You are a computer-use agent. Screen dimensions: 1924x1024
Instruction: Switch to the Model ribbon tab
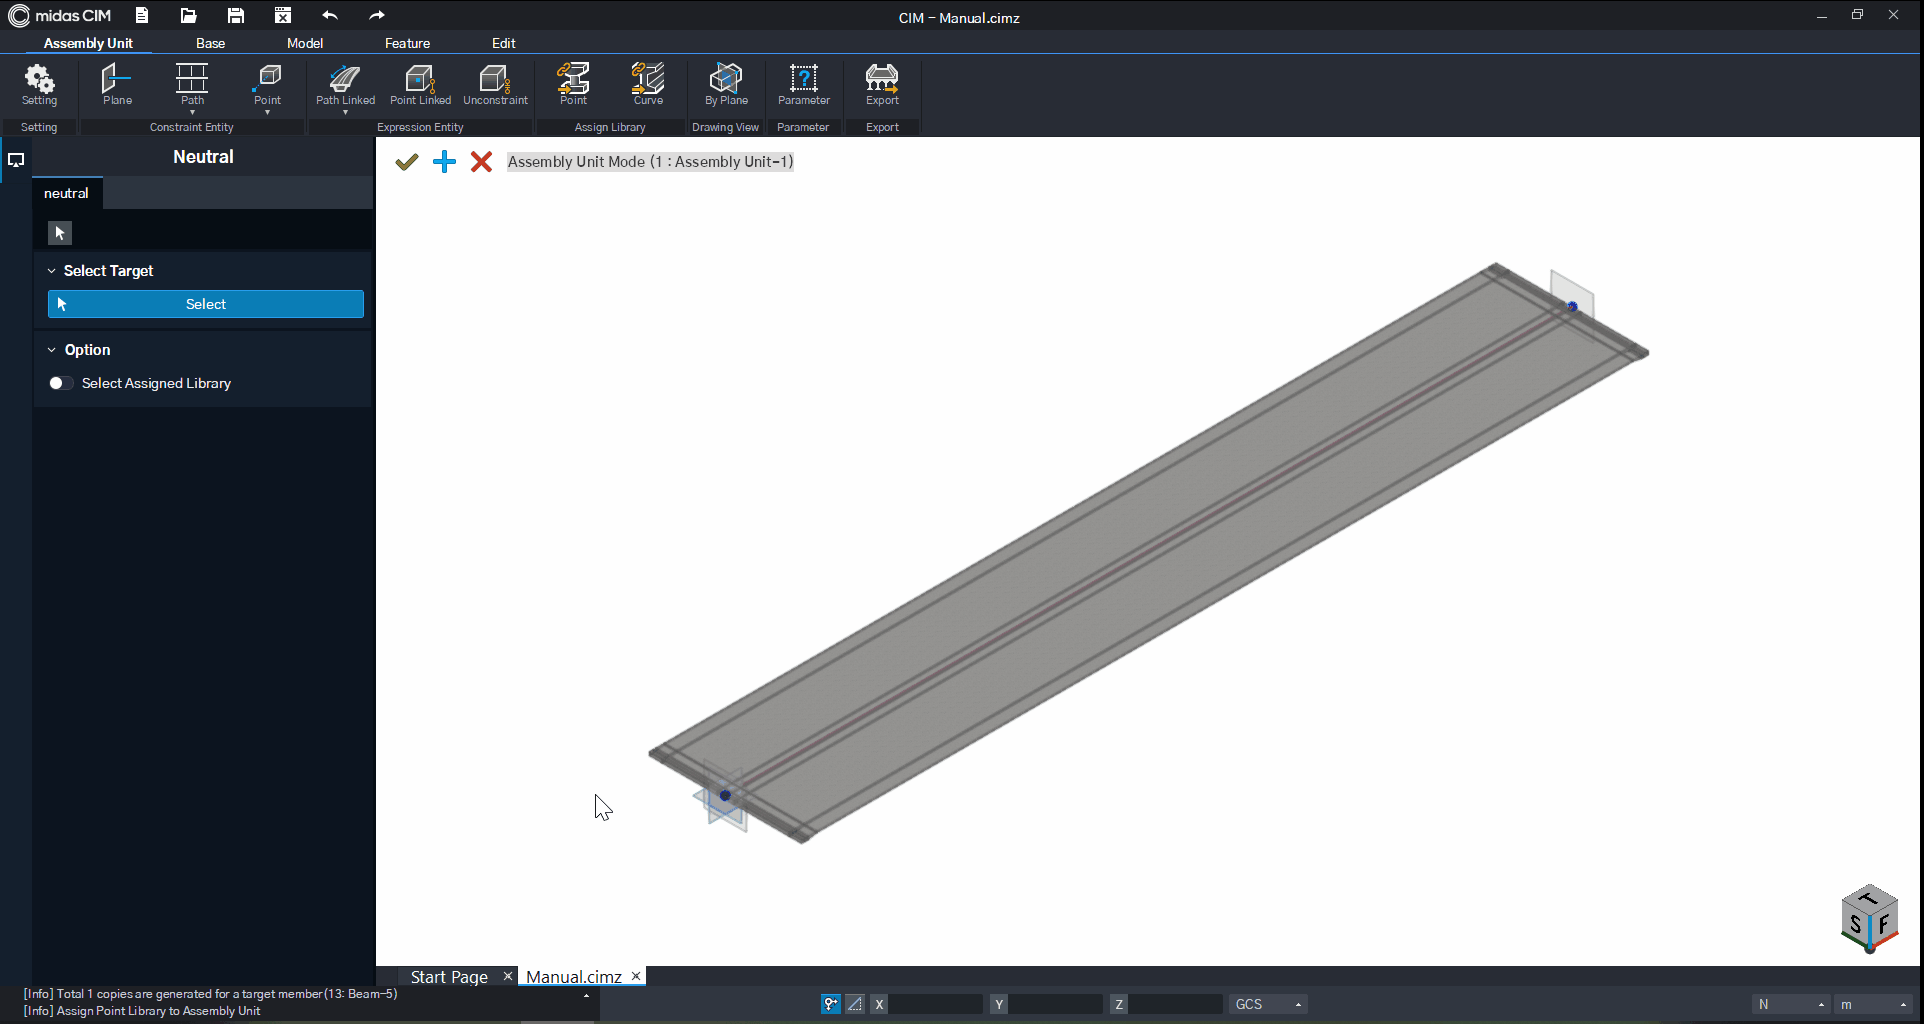[305, 43]
